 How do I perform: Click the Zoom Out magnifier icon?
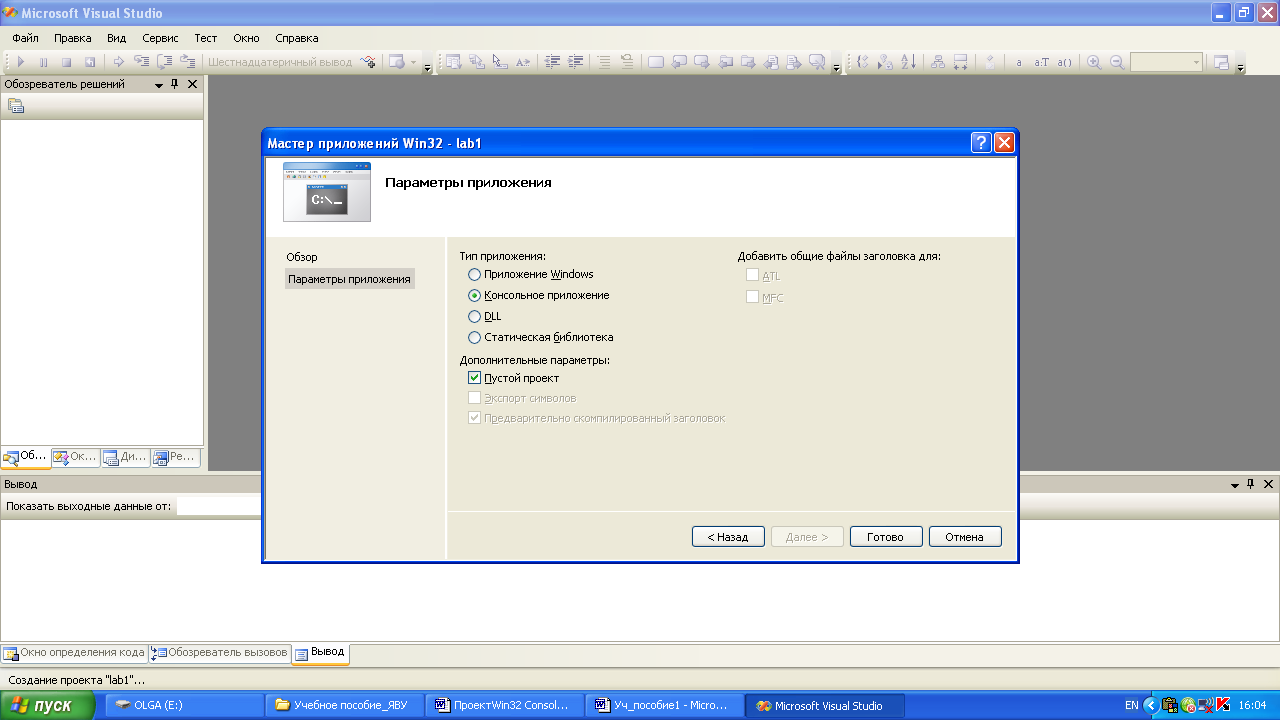[x=1117, y=62]
